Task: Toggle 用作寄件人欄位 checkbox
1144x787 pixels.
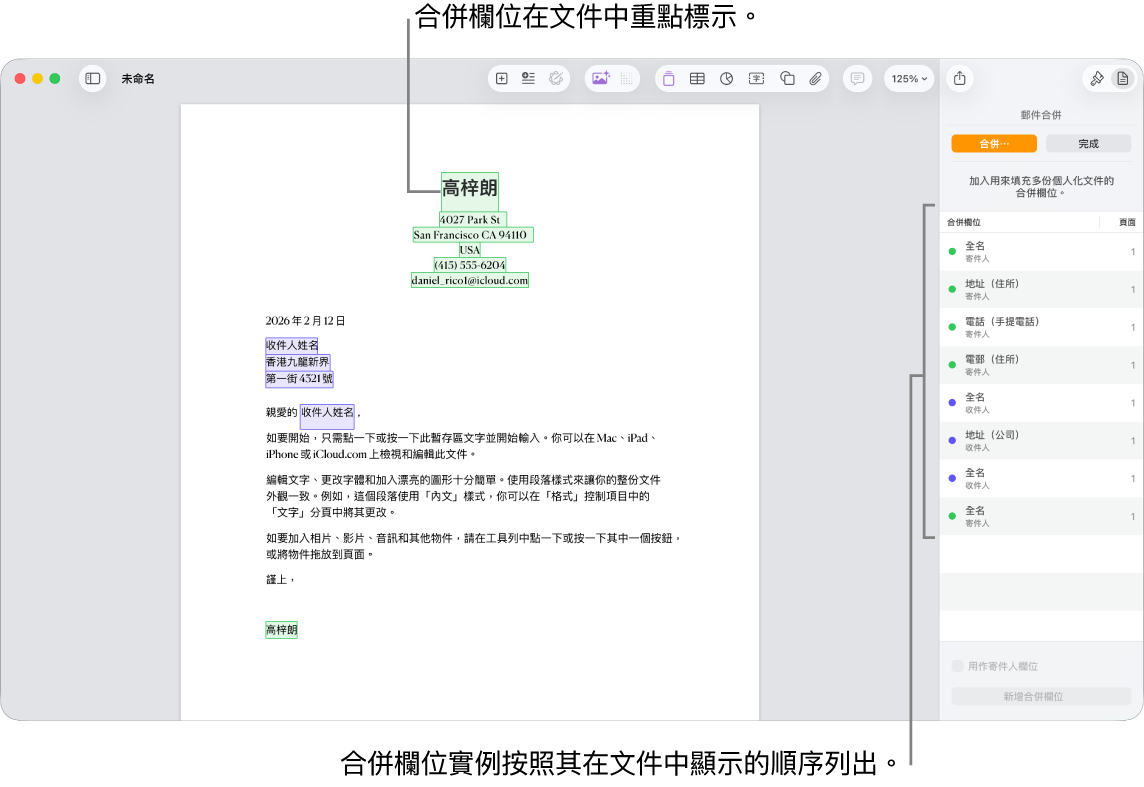Action: point(957,666)
